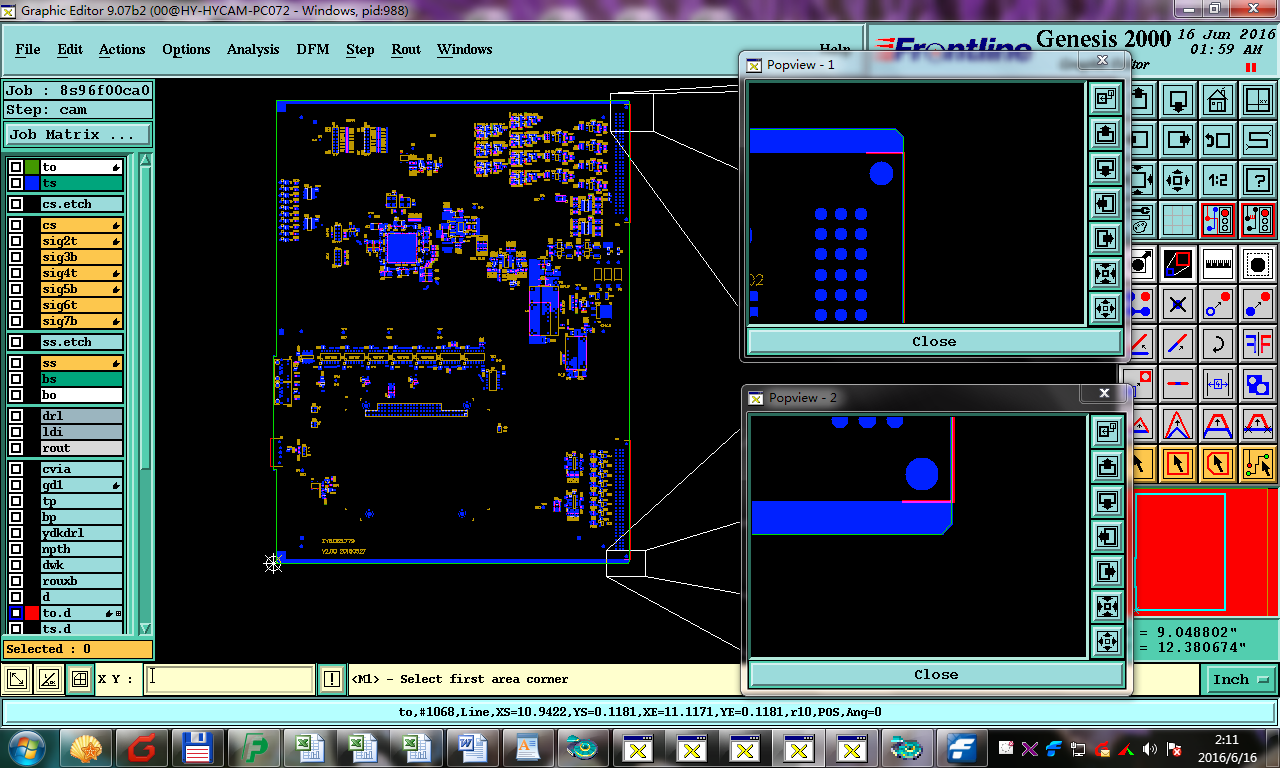This screenshot has width=1280, height=768.
Task: Toggle the checkbox for layer npth
Action: click(x=16, y=549)
